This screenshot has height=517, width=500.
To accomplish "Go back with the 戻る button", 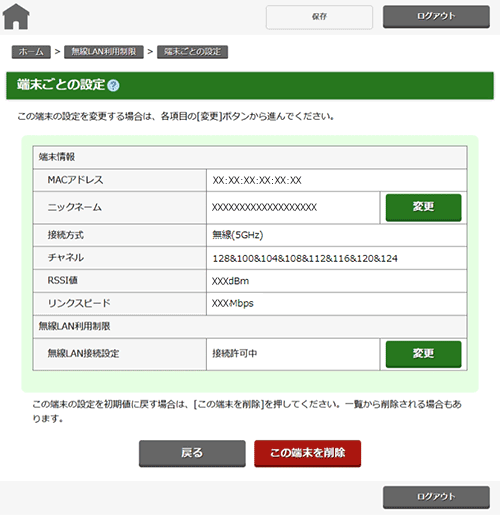I will [x=192, y=453].
